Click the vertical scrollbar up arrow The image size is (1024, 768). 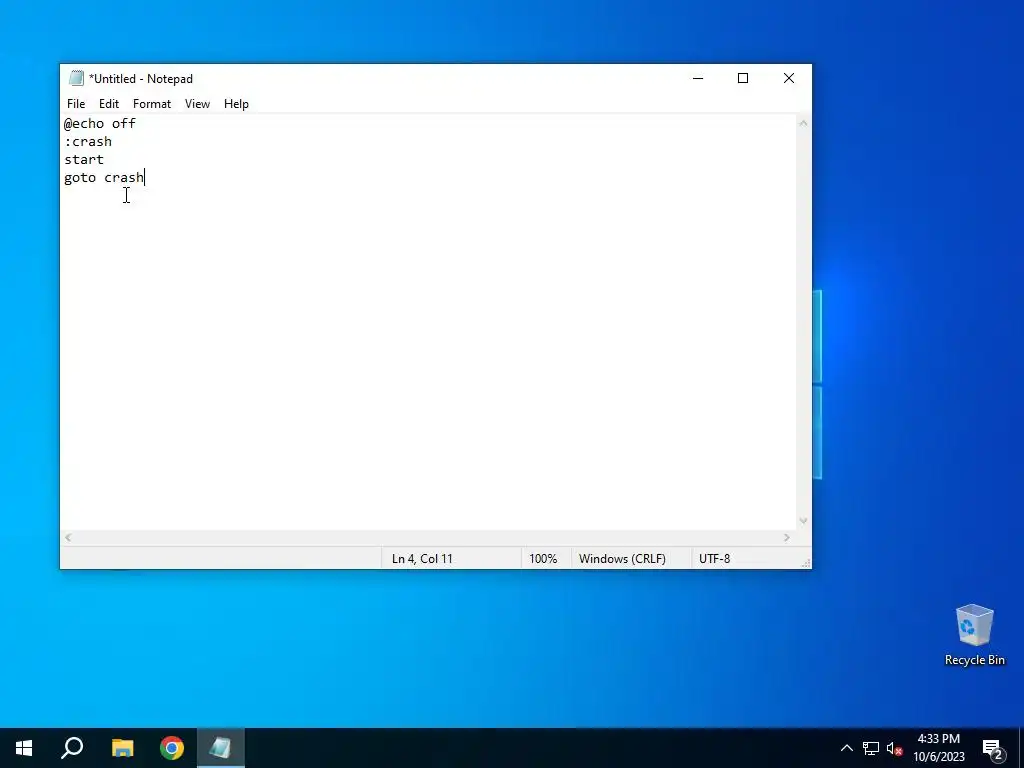pyautogui.click(x=803, y=123)
